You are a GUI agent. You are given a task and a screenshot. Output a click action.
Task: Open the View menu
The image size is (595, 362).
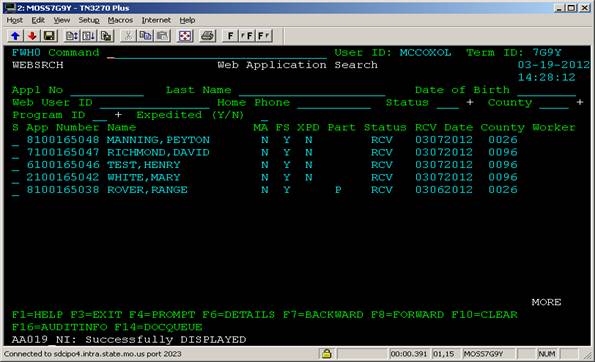click(61, 20)
